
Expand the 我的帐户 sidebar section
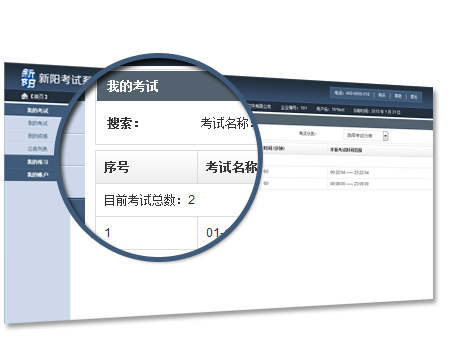click(38, 175)
